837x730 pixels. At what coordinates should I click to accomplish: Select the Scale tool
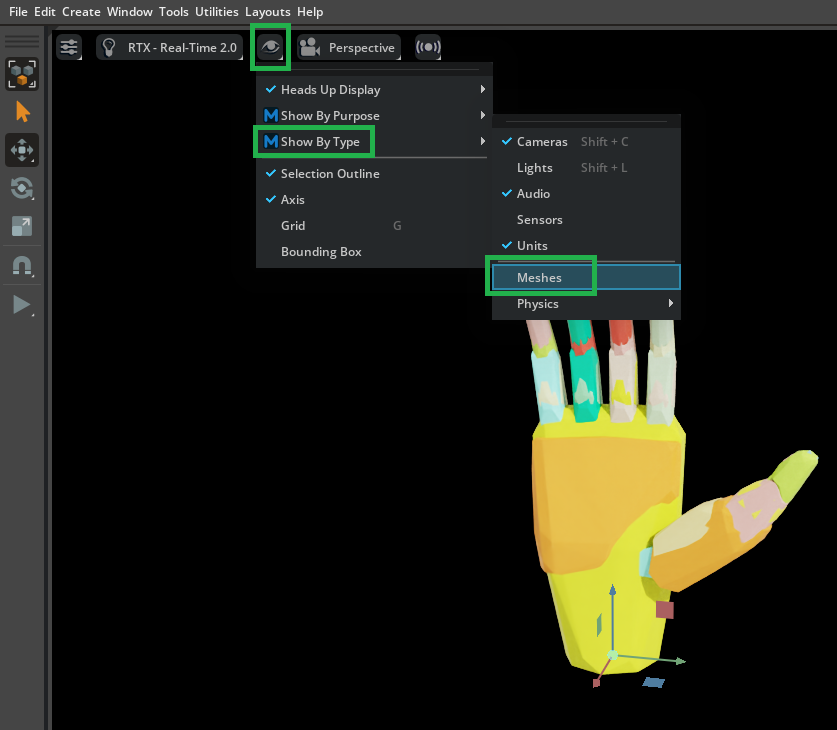click(22, 226)
